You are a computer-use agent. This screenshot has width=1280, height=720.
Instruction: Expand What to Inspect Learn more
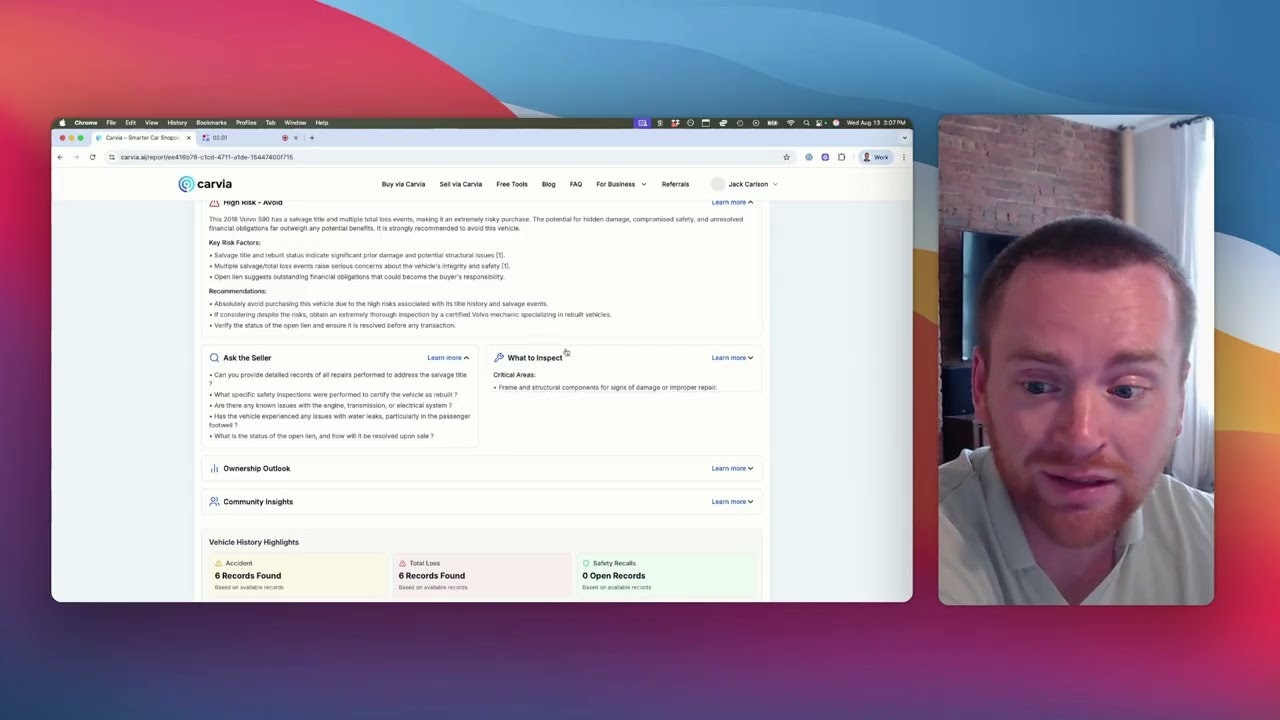click(x=732, y=358)
